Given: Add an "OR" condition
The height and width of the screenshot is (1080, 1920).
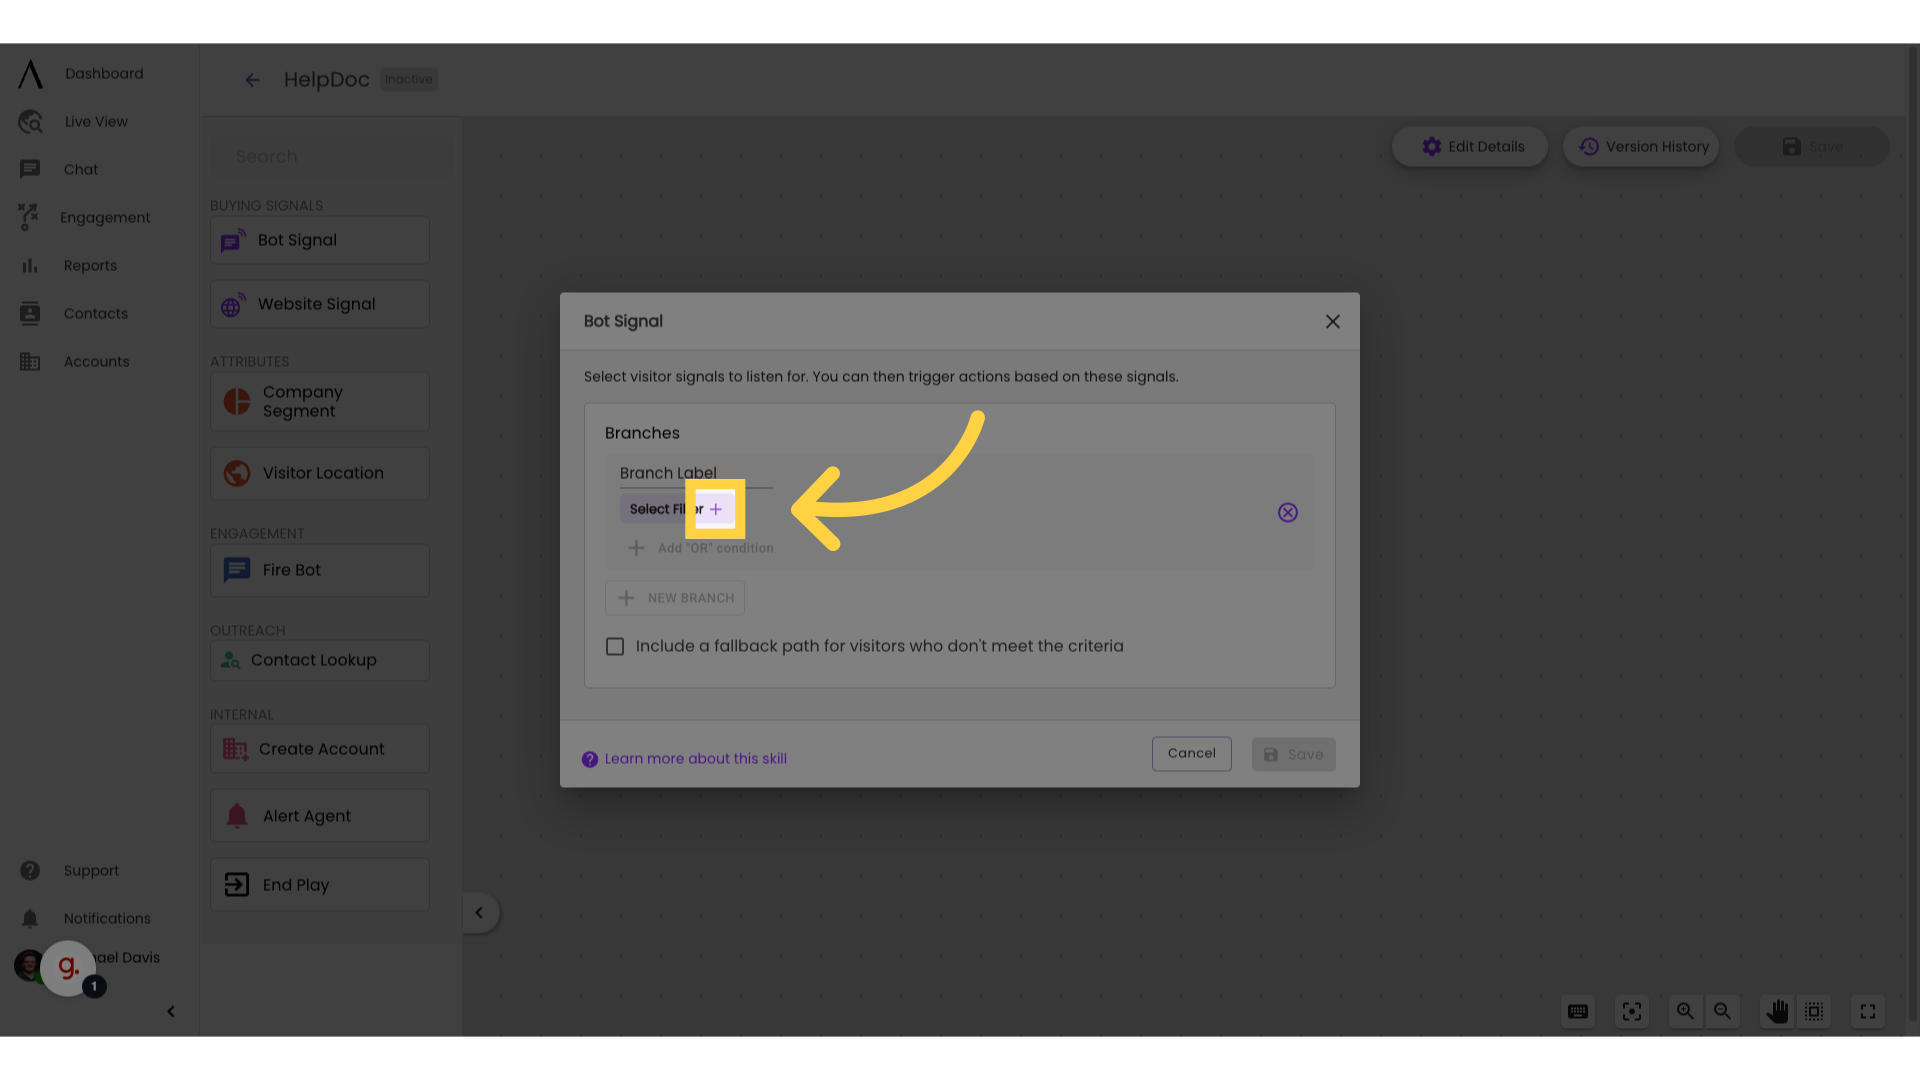Looking at the screenshot, I should [700, 548].
